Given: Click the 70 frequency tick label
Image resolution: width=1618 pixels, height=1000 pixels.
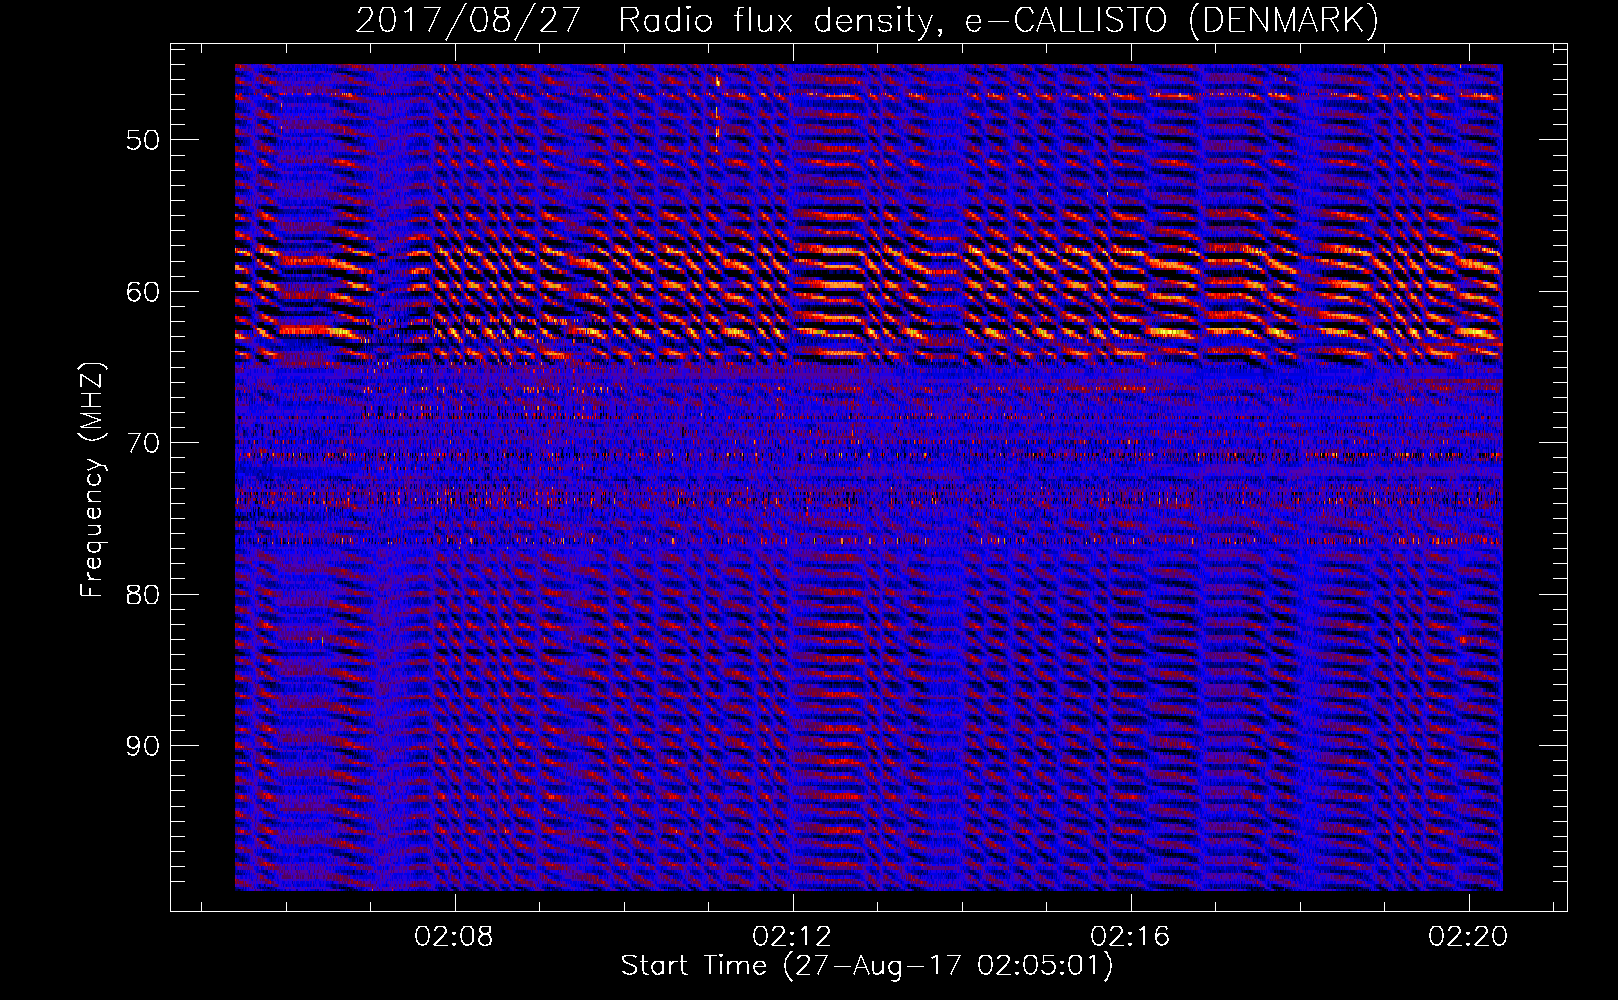Looking at the screenshot, I should (142, 442).
